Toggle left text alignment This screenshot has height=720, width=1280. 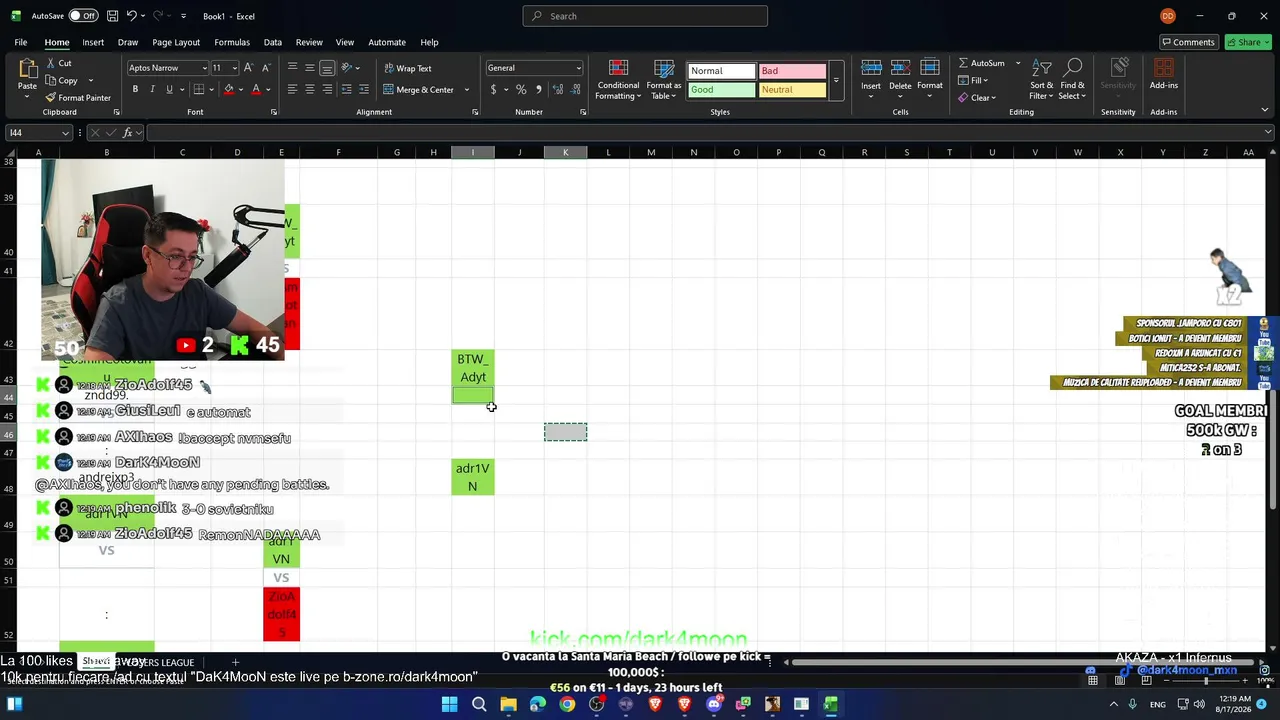pos(292,89)
